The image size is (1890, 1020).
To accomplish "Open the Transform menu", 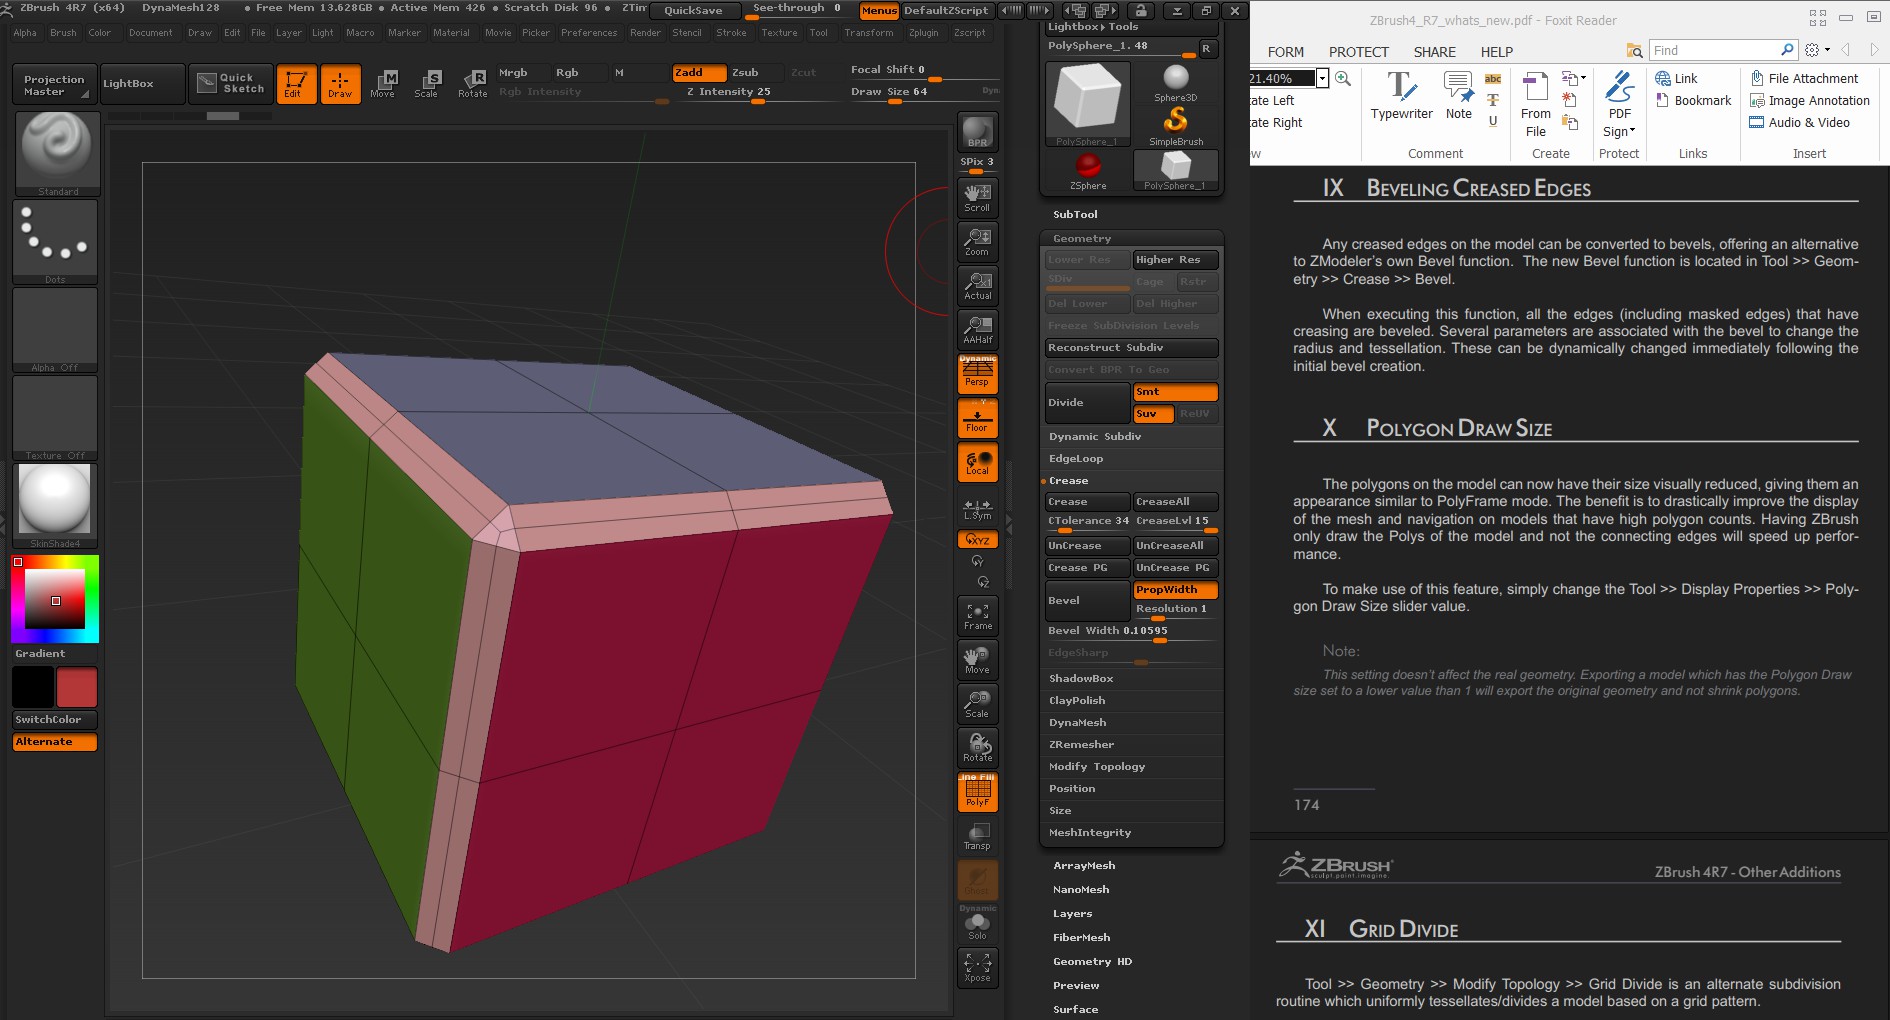I will (x=869, y=33).
